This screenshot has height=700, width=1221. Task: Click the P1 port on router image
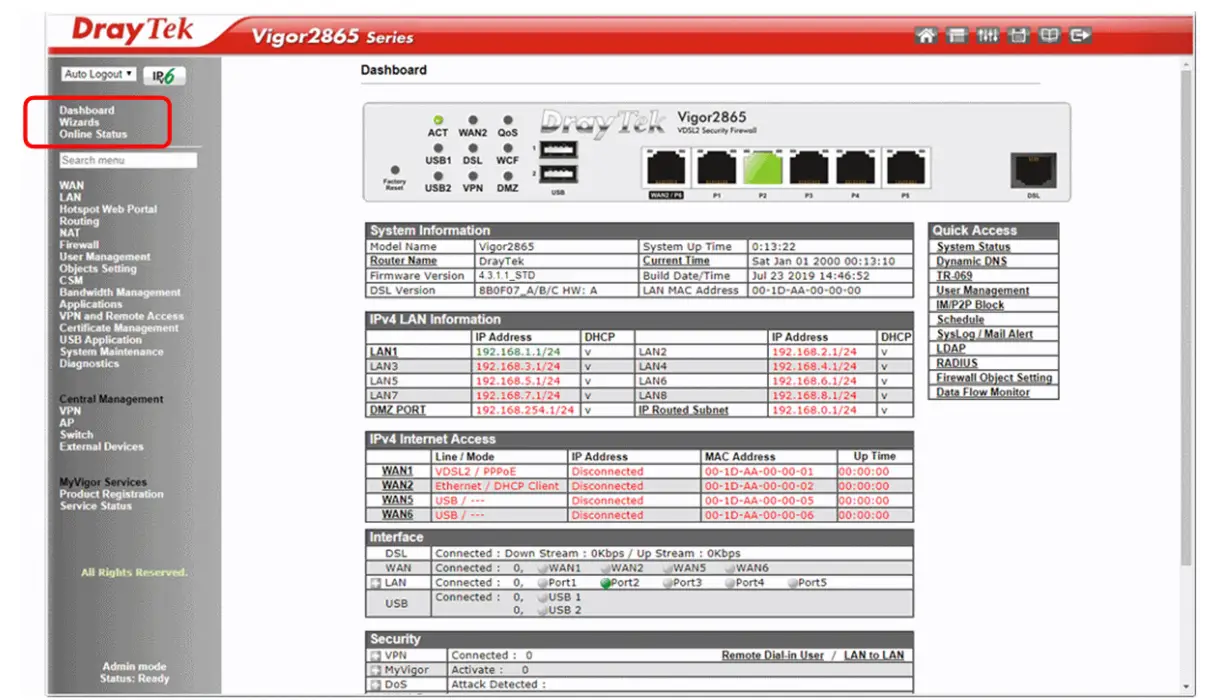[x=716, y=168]
